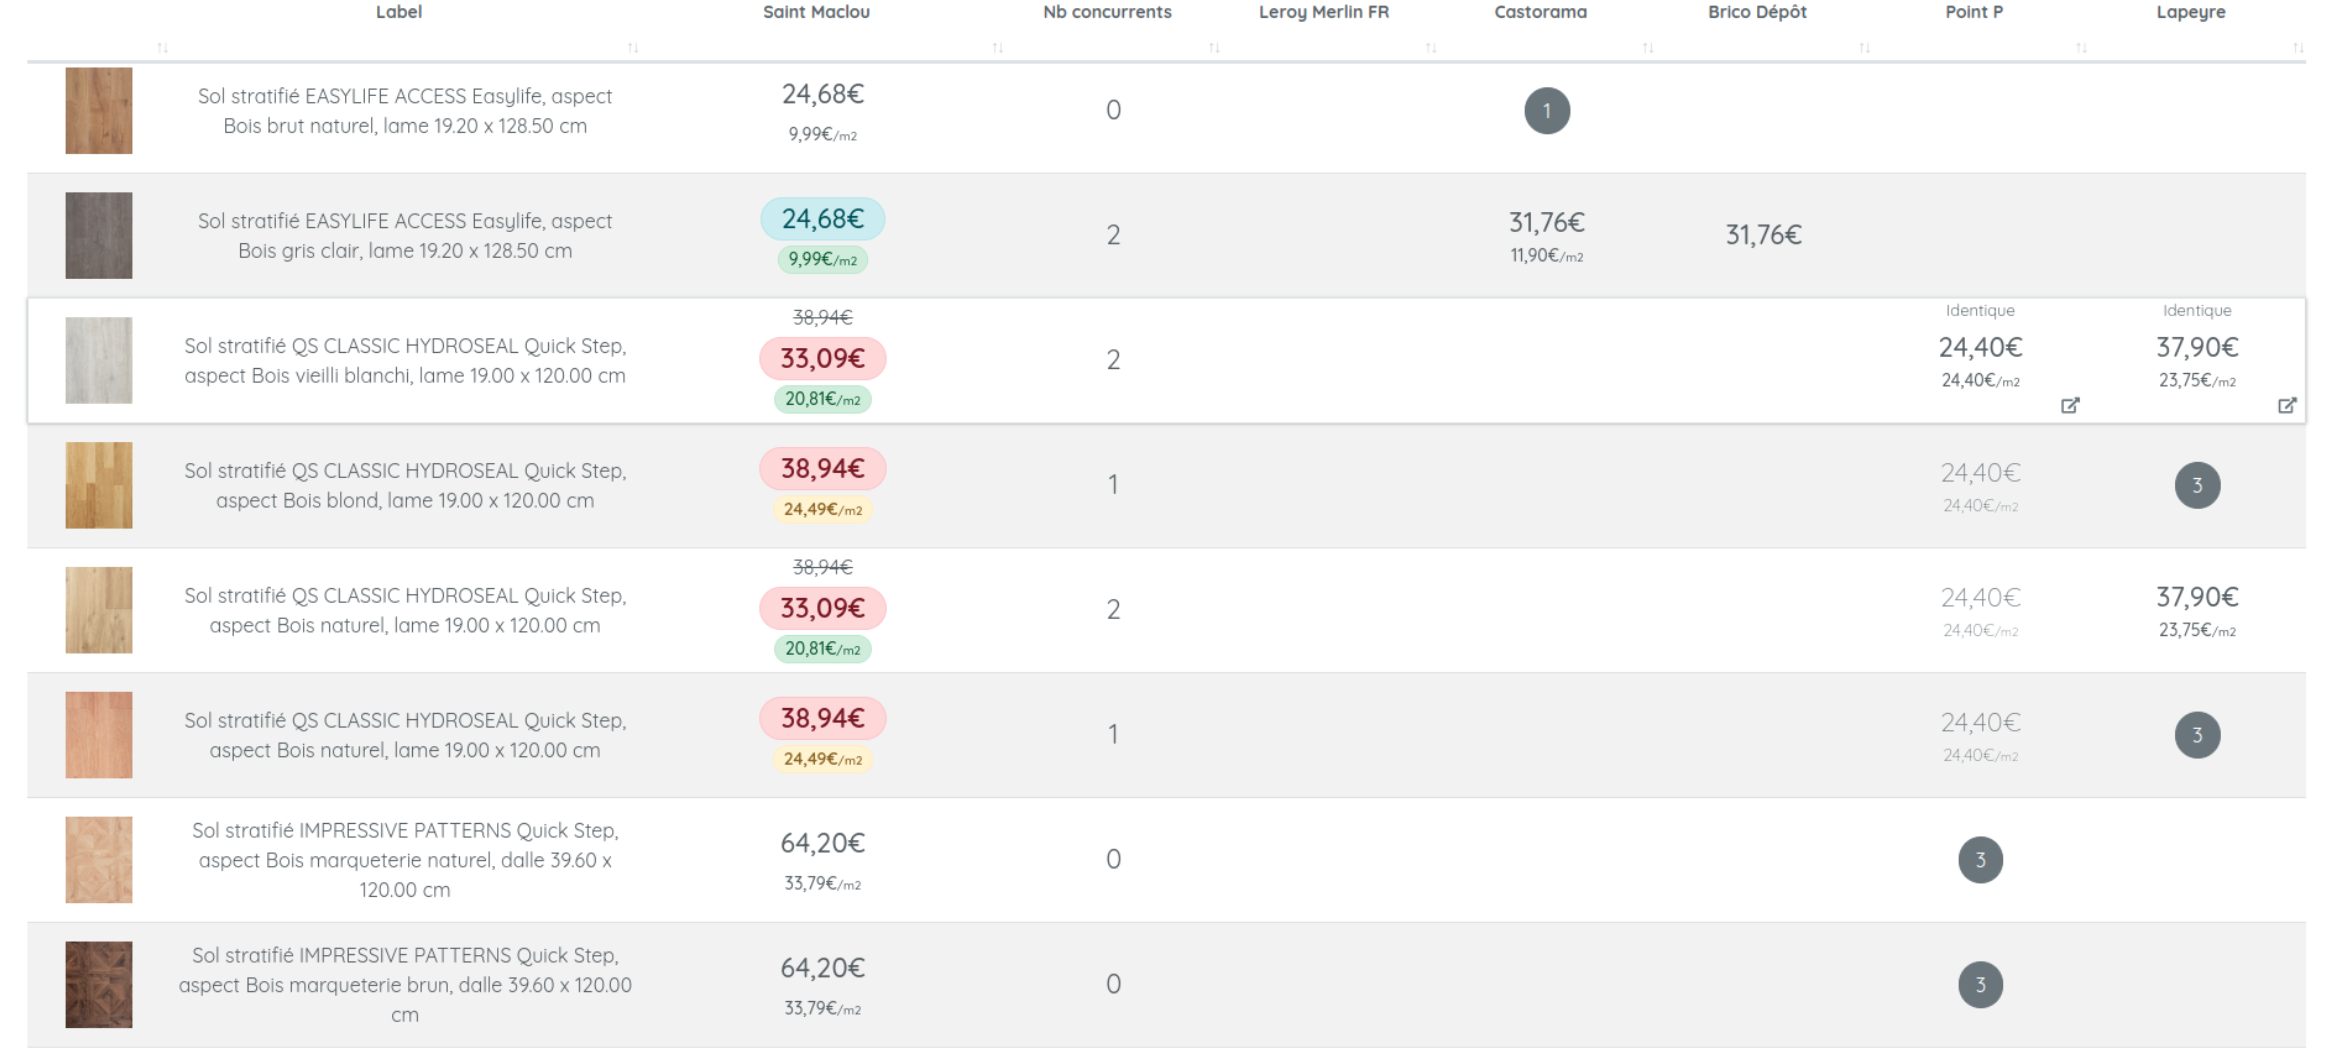Open the Bois gris clair product thumbnail
Viewport: 2332px width, 1058px height.
point(99,235)
